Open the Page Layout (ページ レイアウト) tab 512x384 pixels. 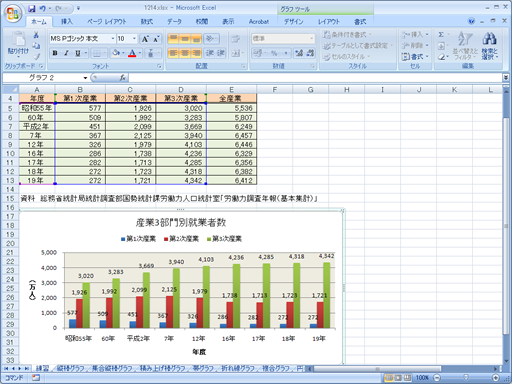click(x=107, y=22)
